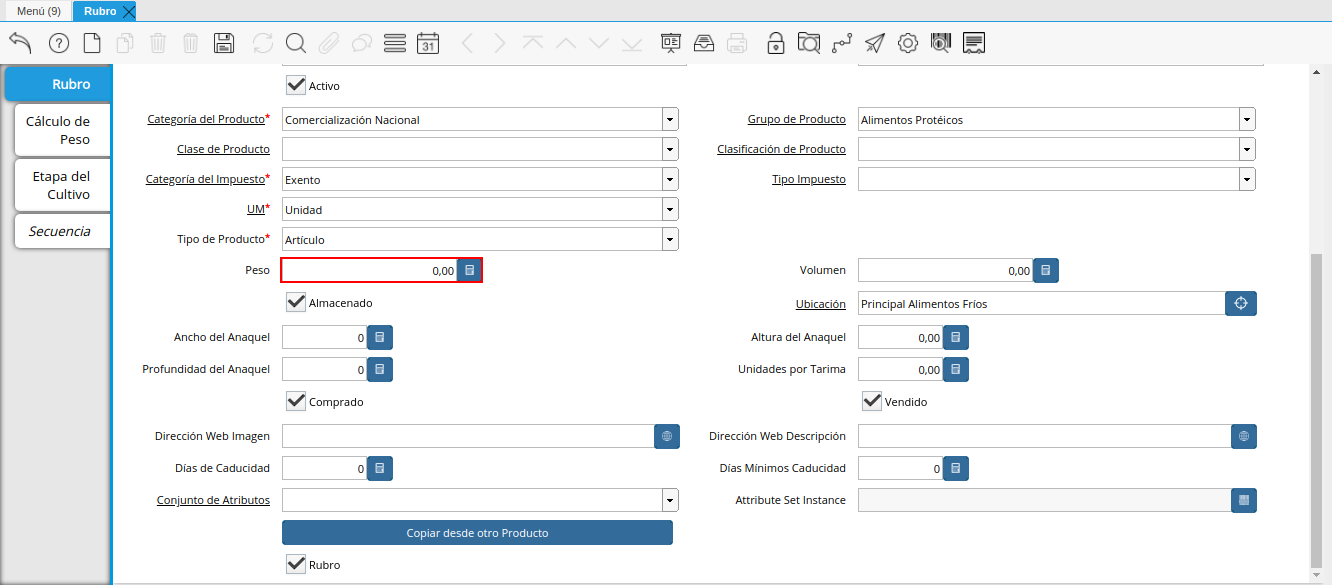The height and width of the screenshot is (585, 1332).
Task: Expand UM unit dropdown
Action: click(x=670, y=210)
